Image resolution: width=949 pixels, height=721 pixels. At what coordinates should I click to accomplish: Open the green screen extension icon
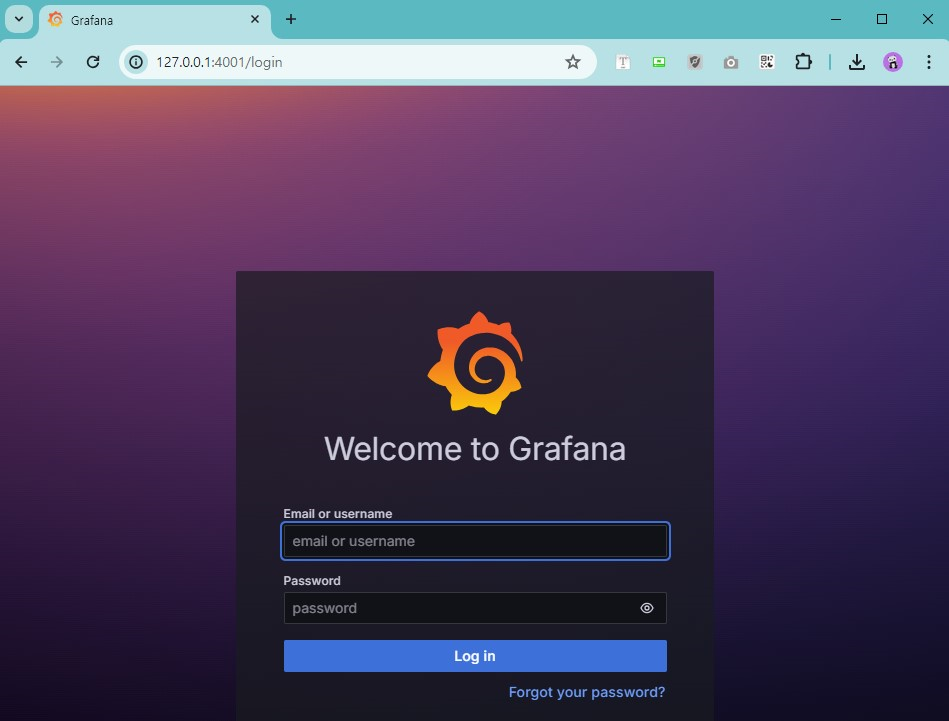point(659,62)
